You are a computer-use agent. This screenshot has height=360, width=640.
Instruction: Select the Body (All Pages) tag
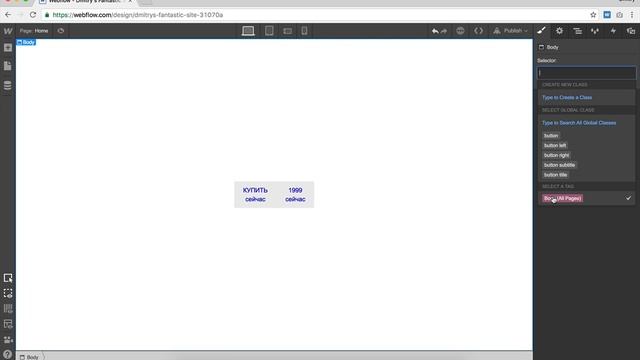pos(562,198)
